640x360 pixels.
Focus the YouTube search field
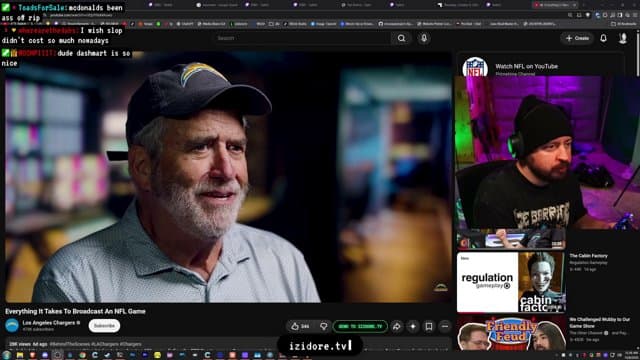click(303, 38)
